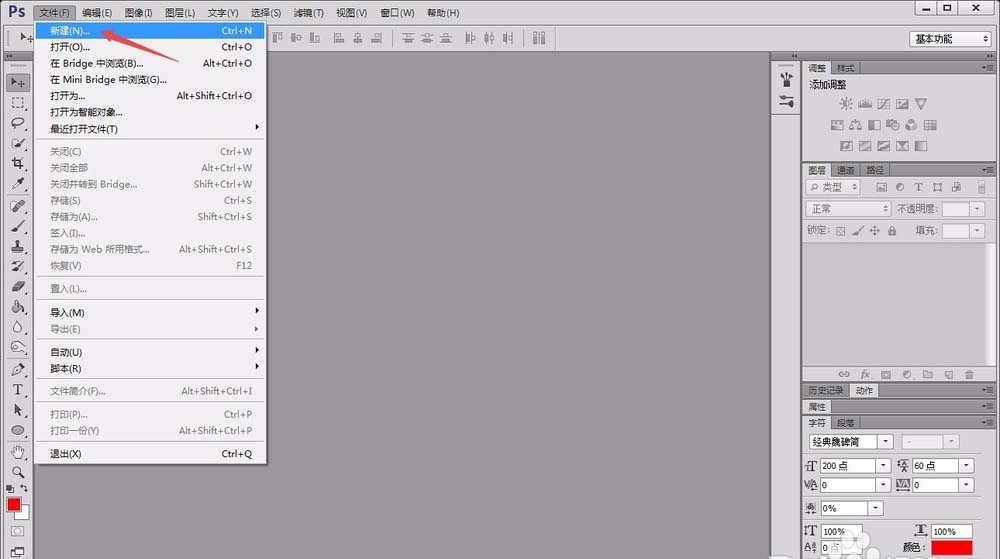Select the Lasso tool
Screen dimensions: 1000x559
(x=17, y=123)
